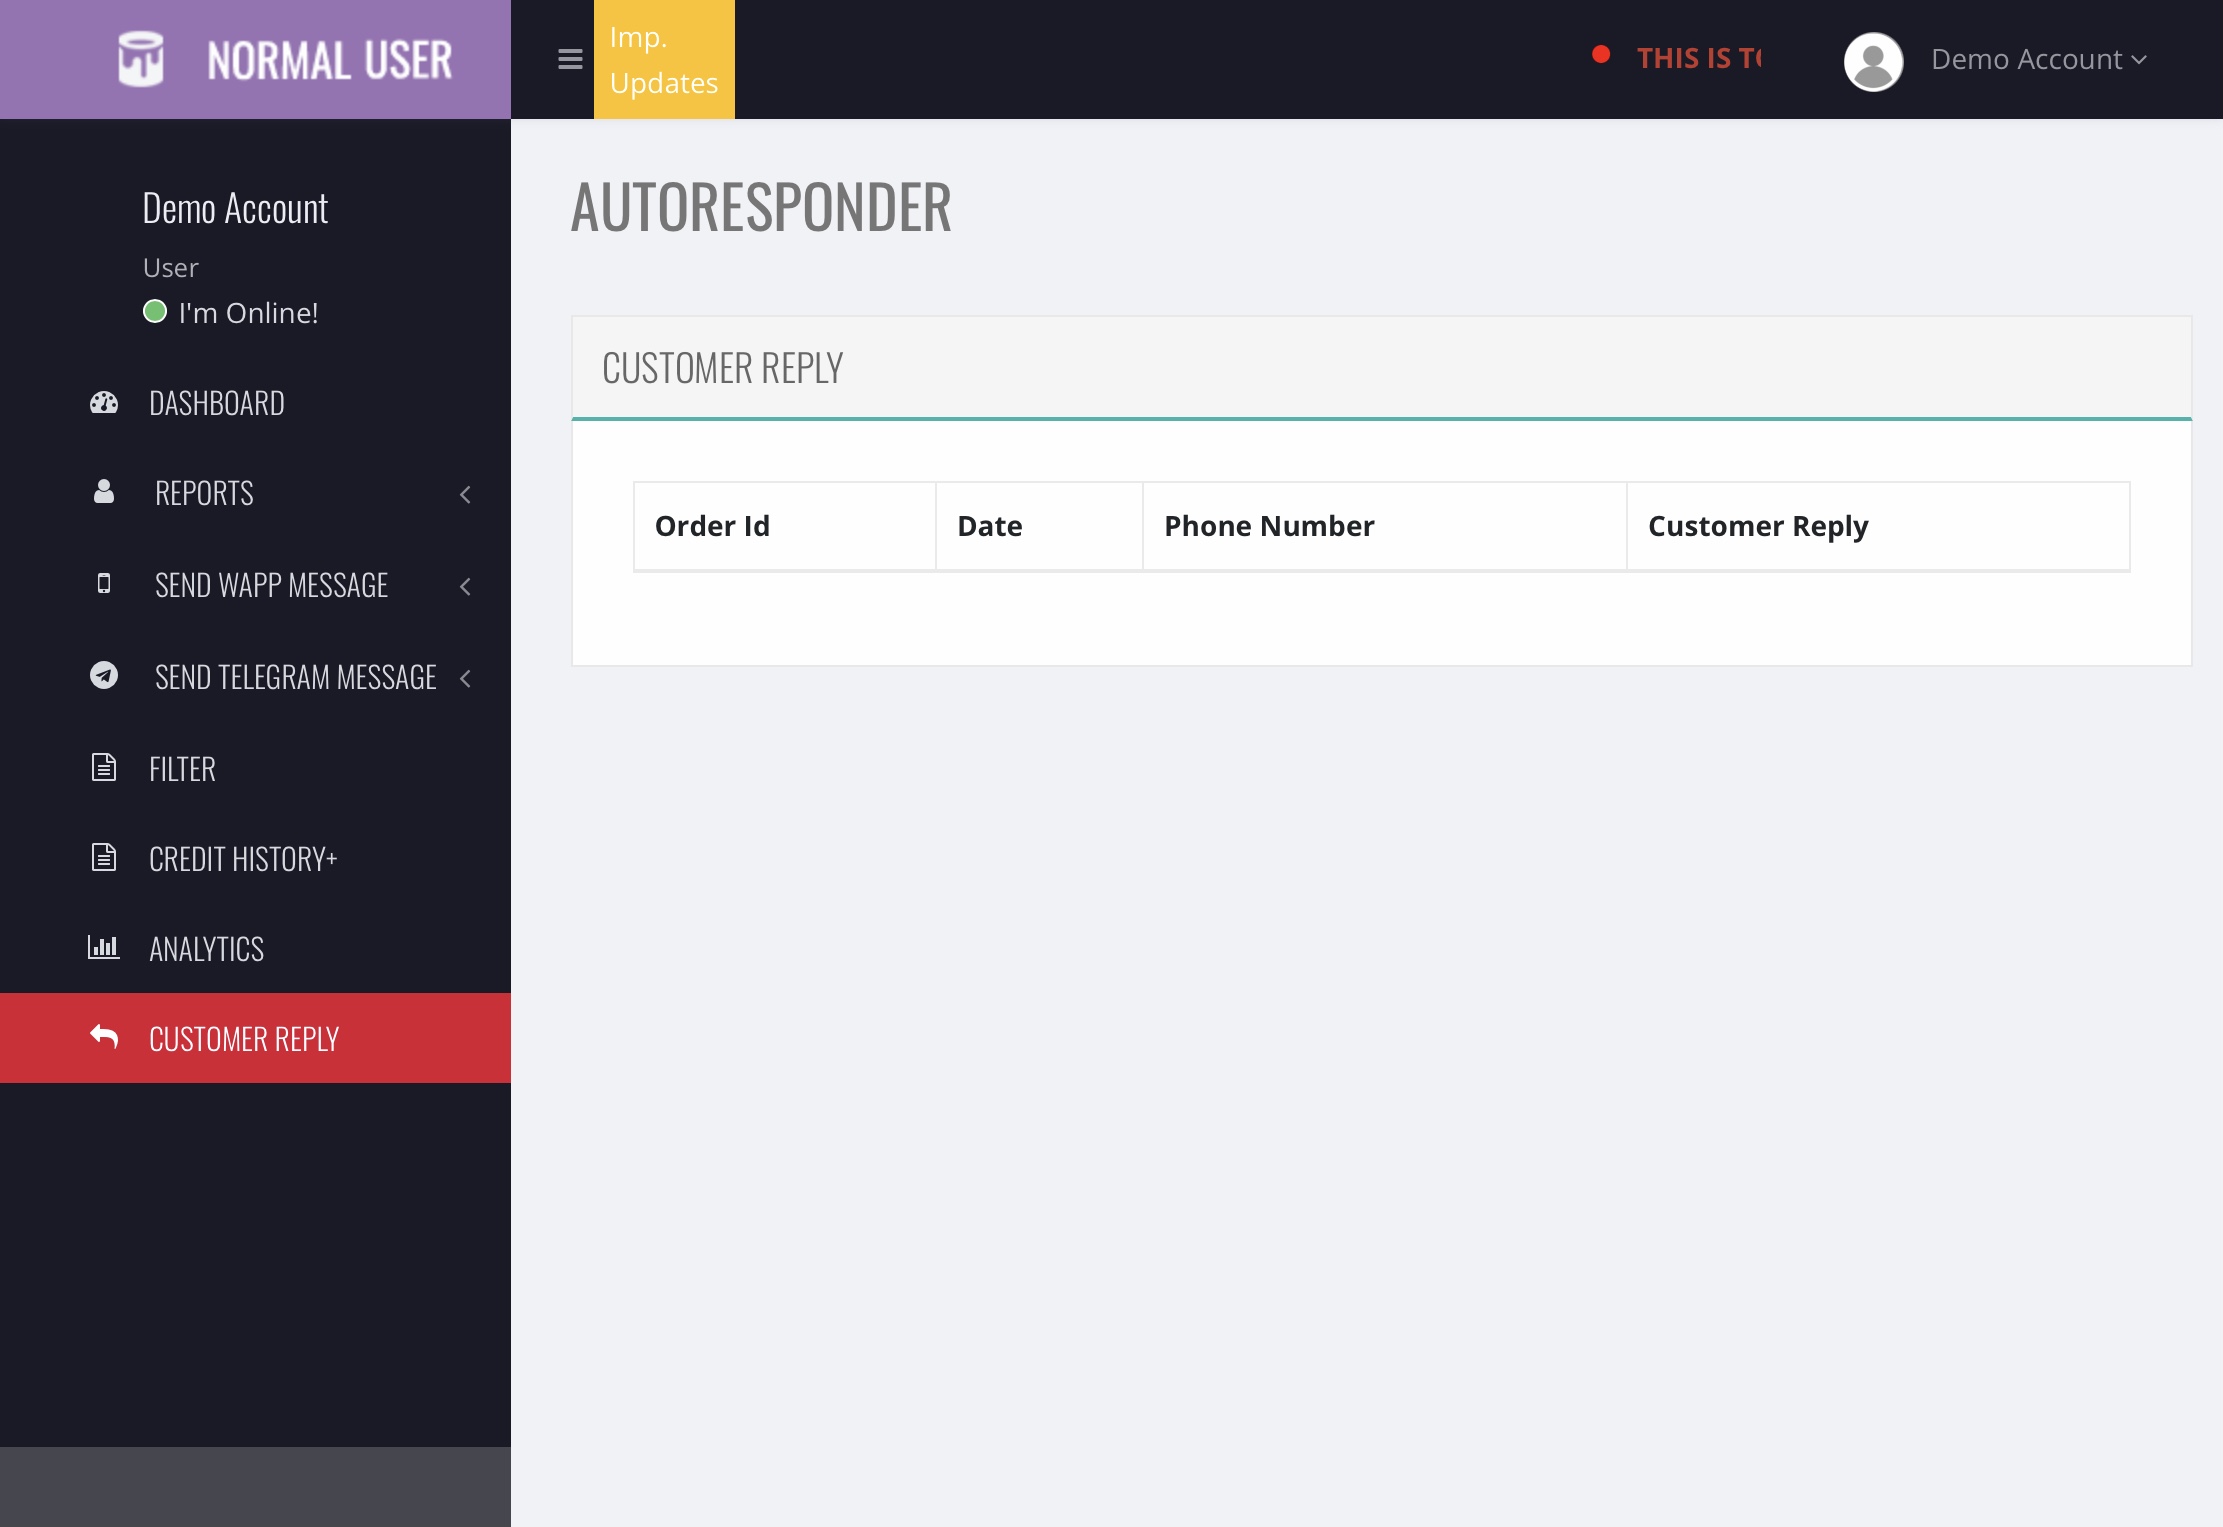The width and height of the screenshot is (2223, 1527).
Task: Click the Credit History document icon
Action: point(104,857)
